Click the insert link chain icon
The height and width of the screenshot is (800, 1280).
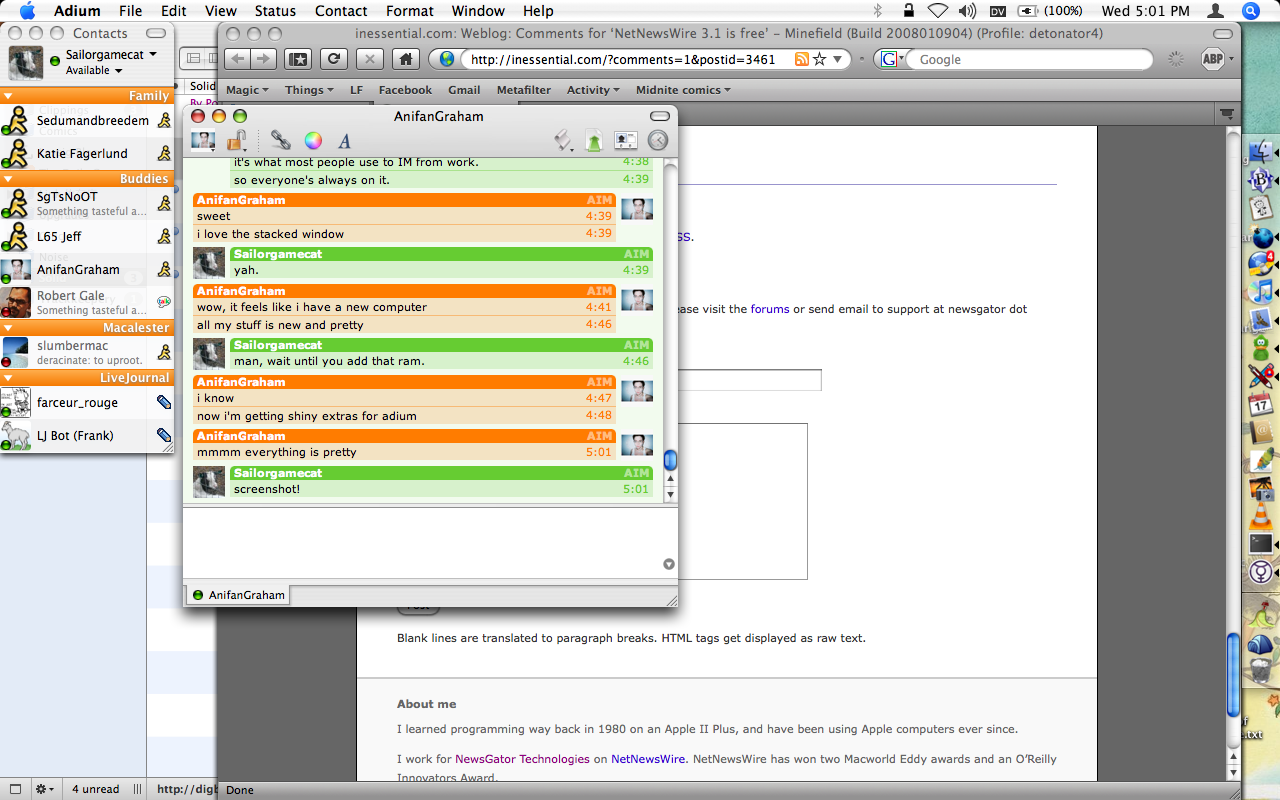280,141
